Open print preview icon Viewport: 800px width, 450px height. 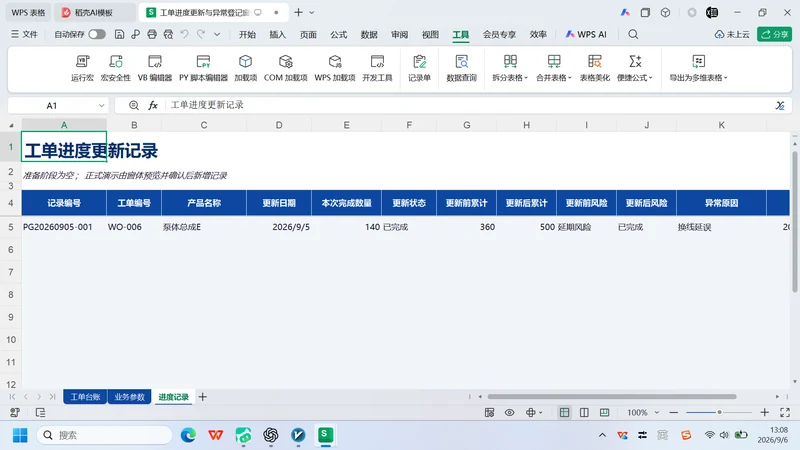click(x=168, y=34)
